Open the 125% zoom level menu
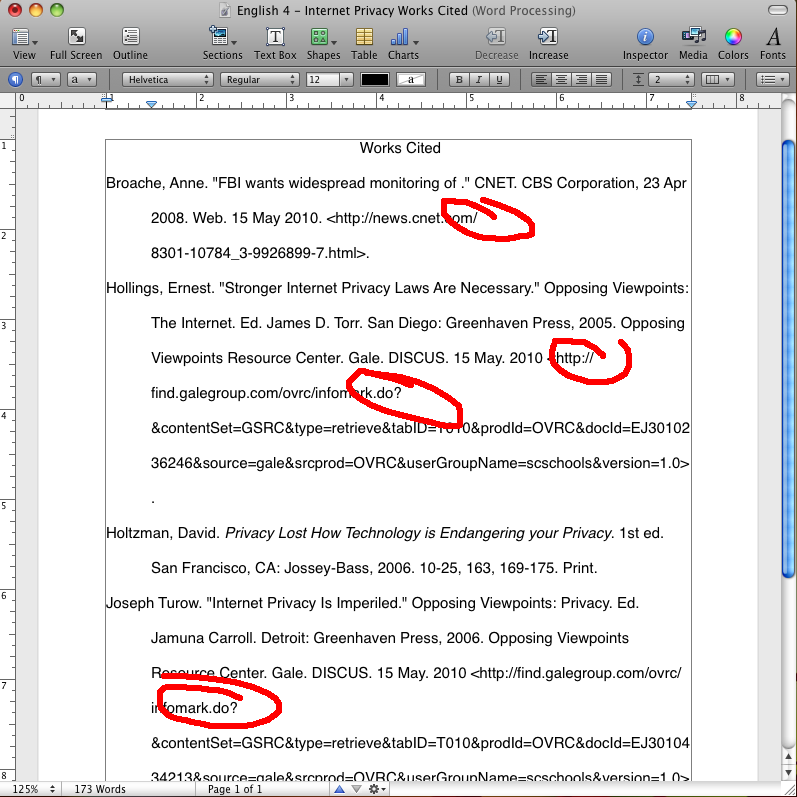 click(x=33, y=789)
